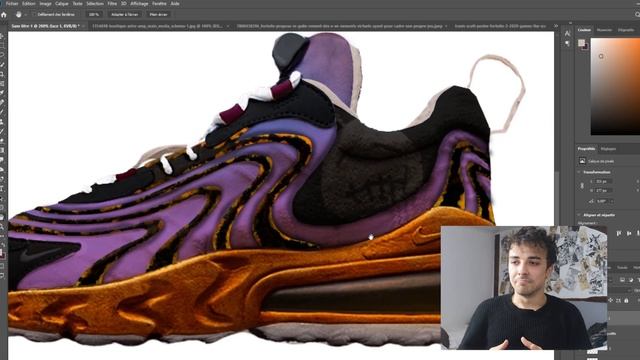Close the third document tab

coord(446,26)
